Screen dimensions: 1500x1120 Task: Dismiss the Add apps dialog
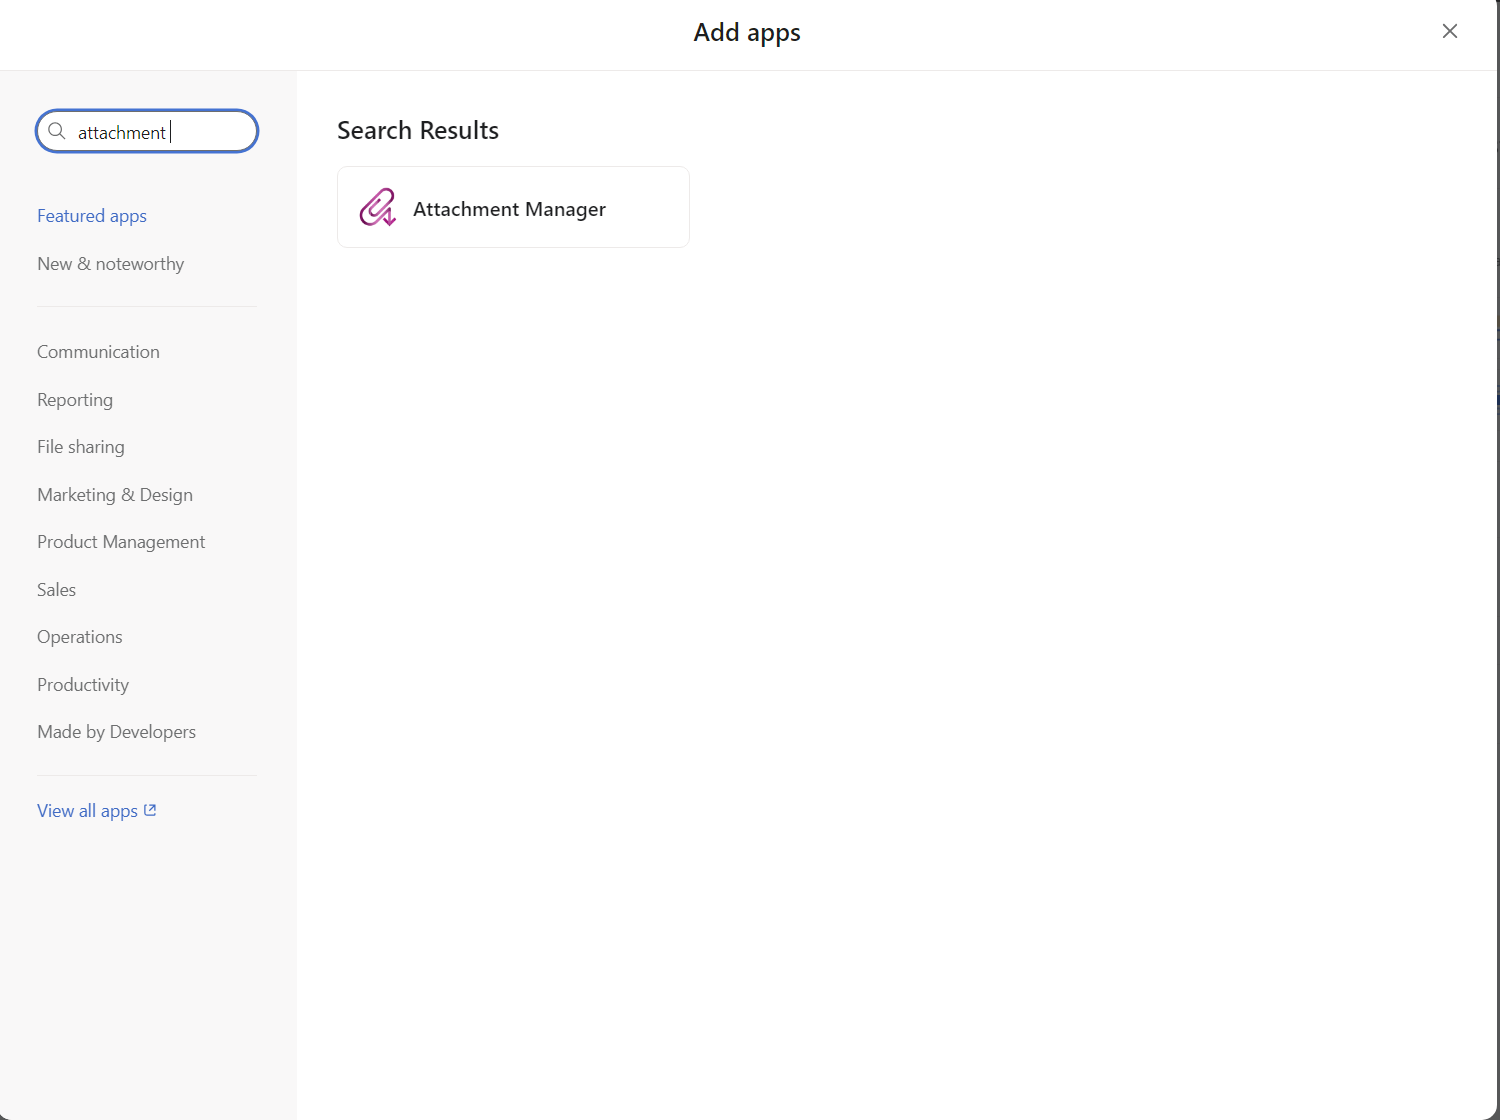click(x=1449, y=31)
